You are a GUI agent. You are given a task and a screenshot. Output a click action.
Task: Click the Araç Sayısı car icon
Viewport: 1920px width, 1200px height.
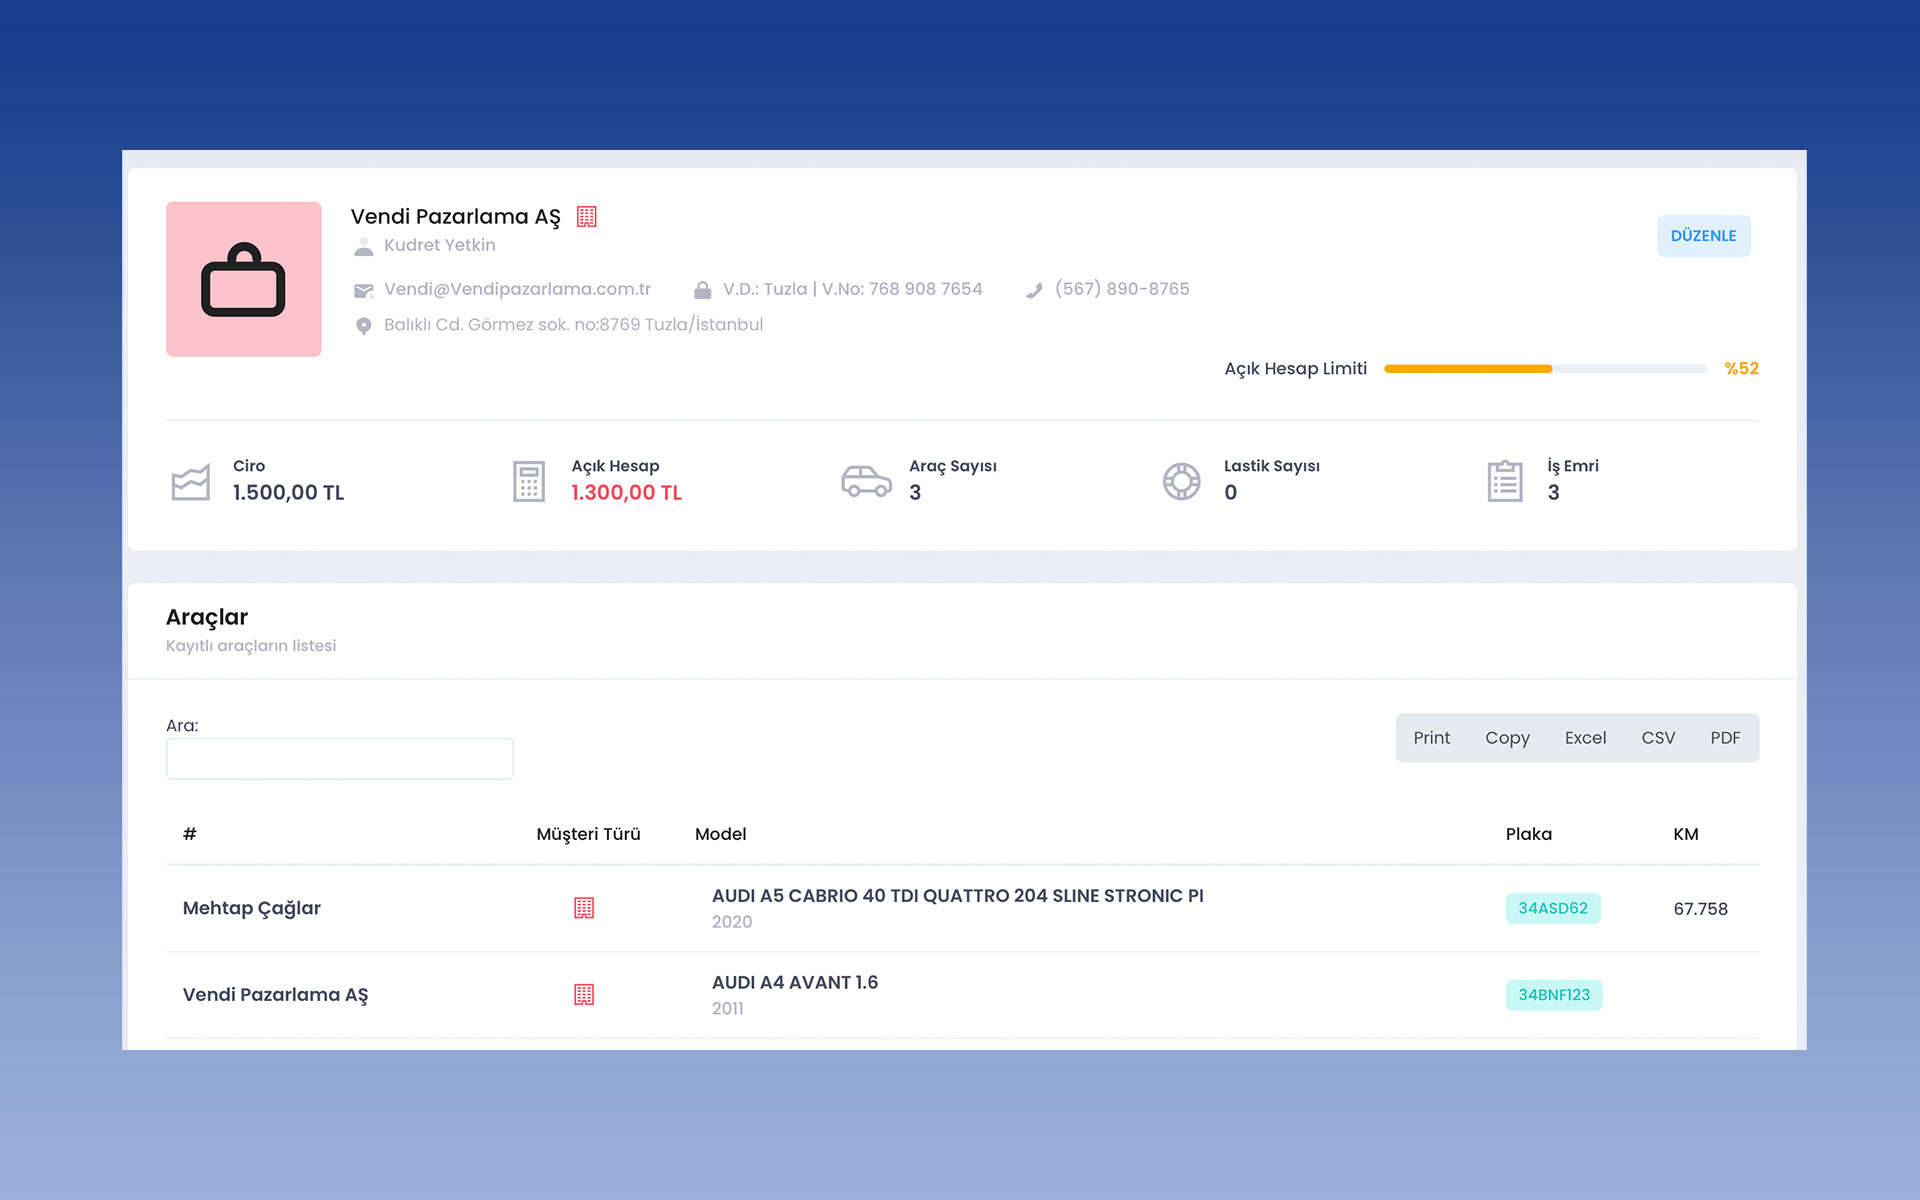[866, 481]
